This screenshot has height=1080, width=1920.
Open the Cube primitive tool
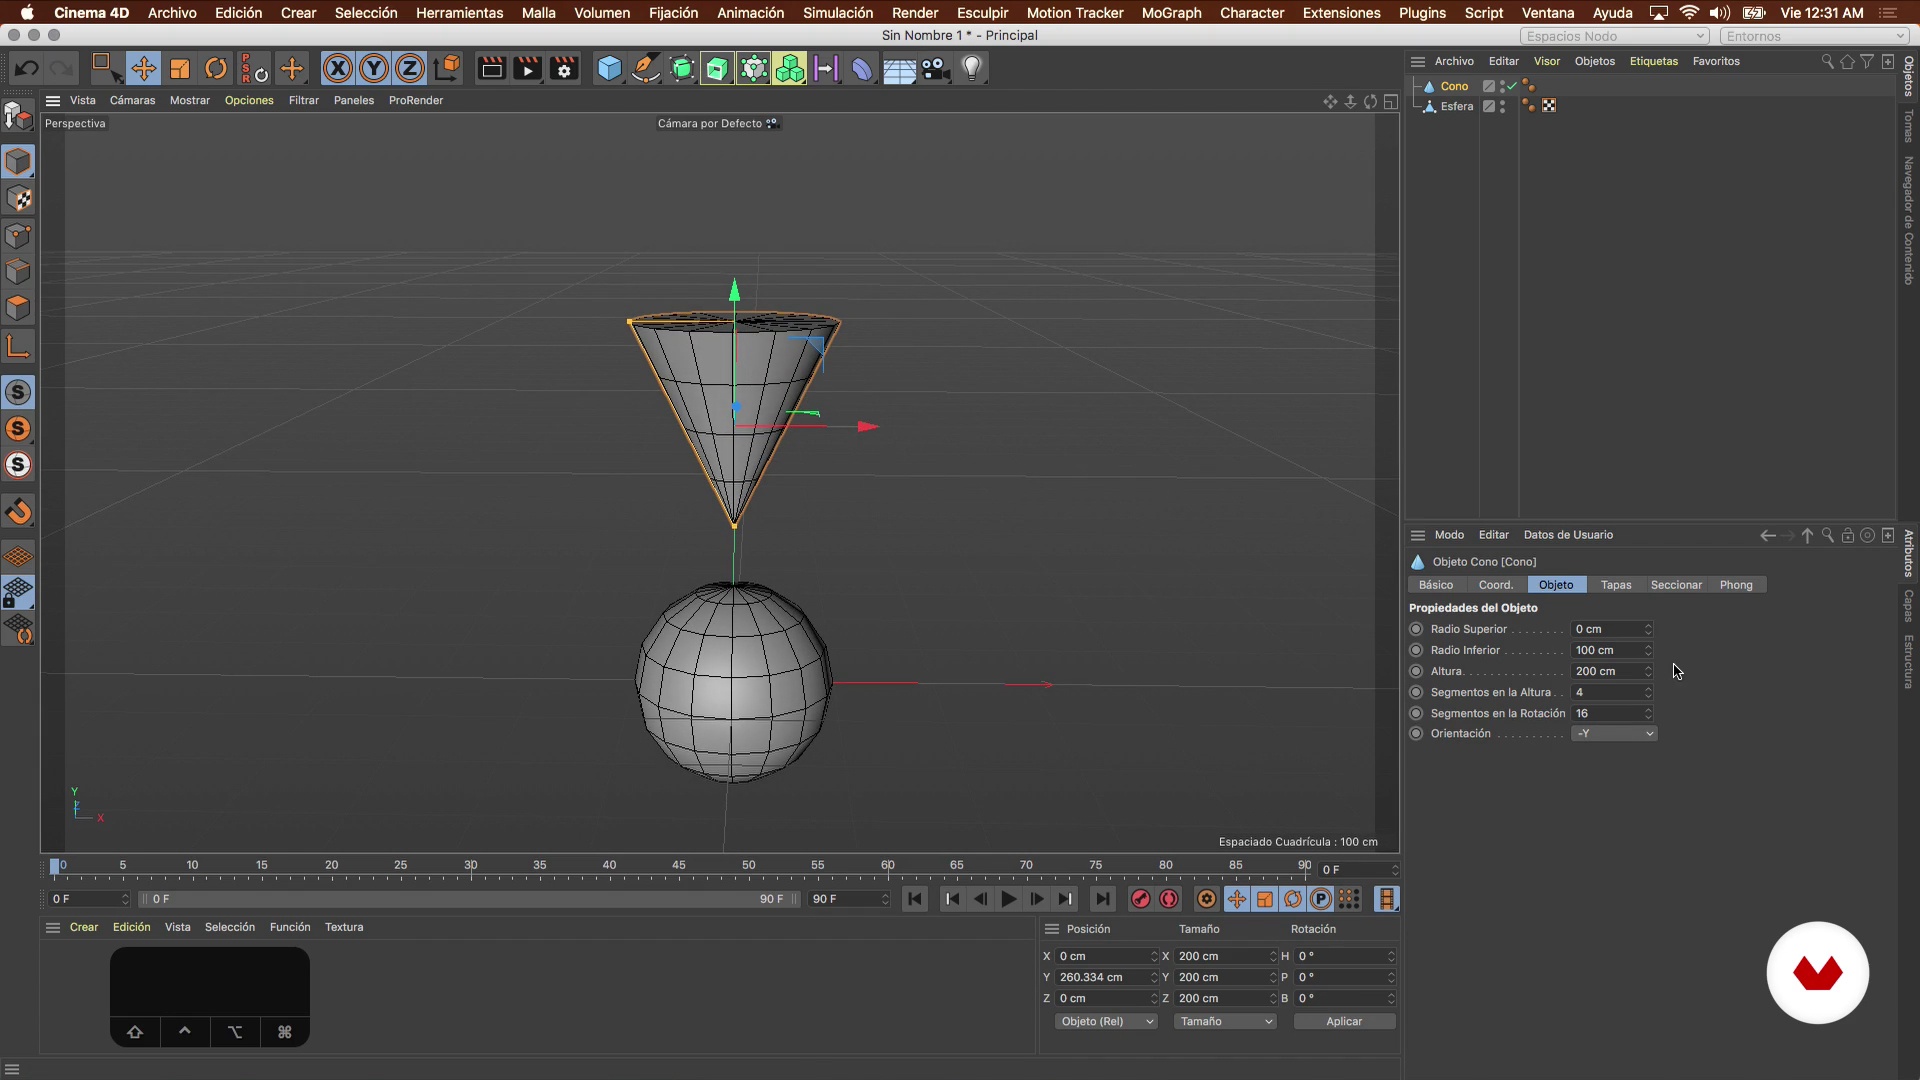click(609, 68)
